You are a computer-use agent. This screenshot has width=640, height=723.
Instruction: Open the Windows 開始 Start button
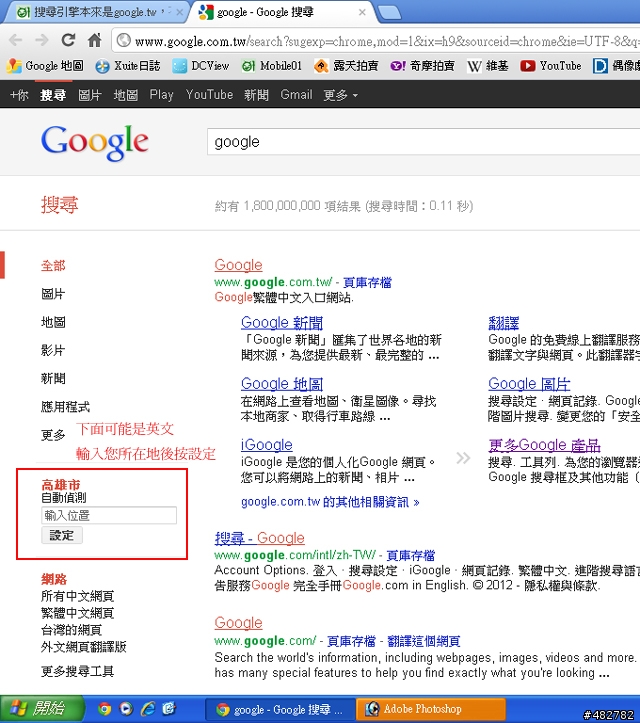41,708
